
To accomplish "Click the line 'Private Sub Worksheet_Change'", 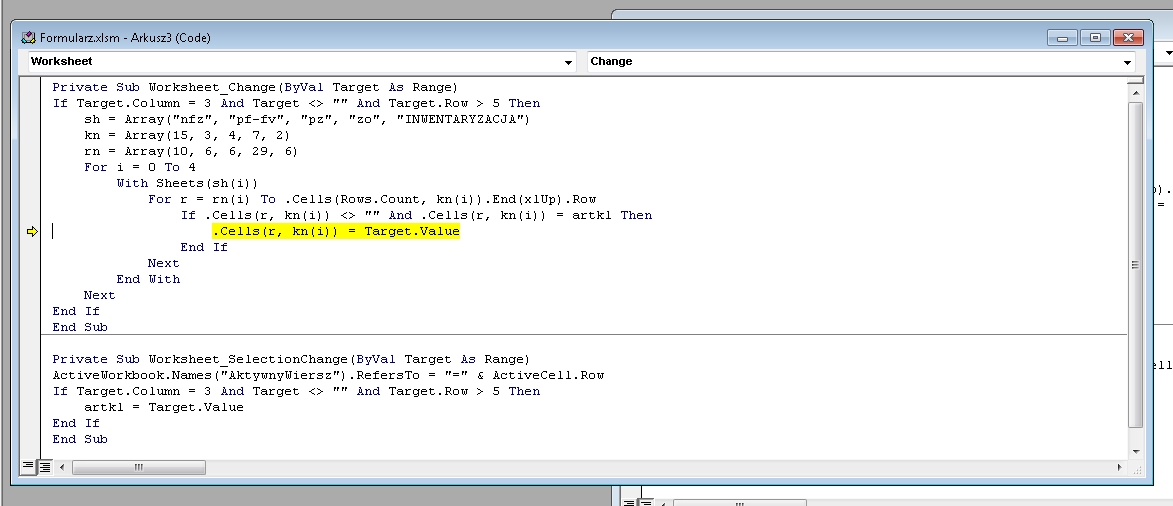I will point(255,87).
